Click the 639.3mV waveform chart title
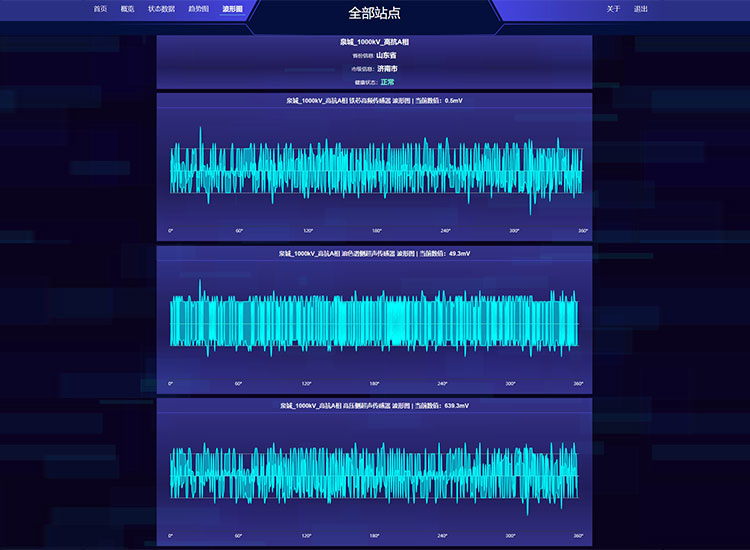Screen dimensions: 750x550 [374, 406]
